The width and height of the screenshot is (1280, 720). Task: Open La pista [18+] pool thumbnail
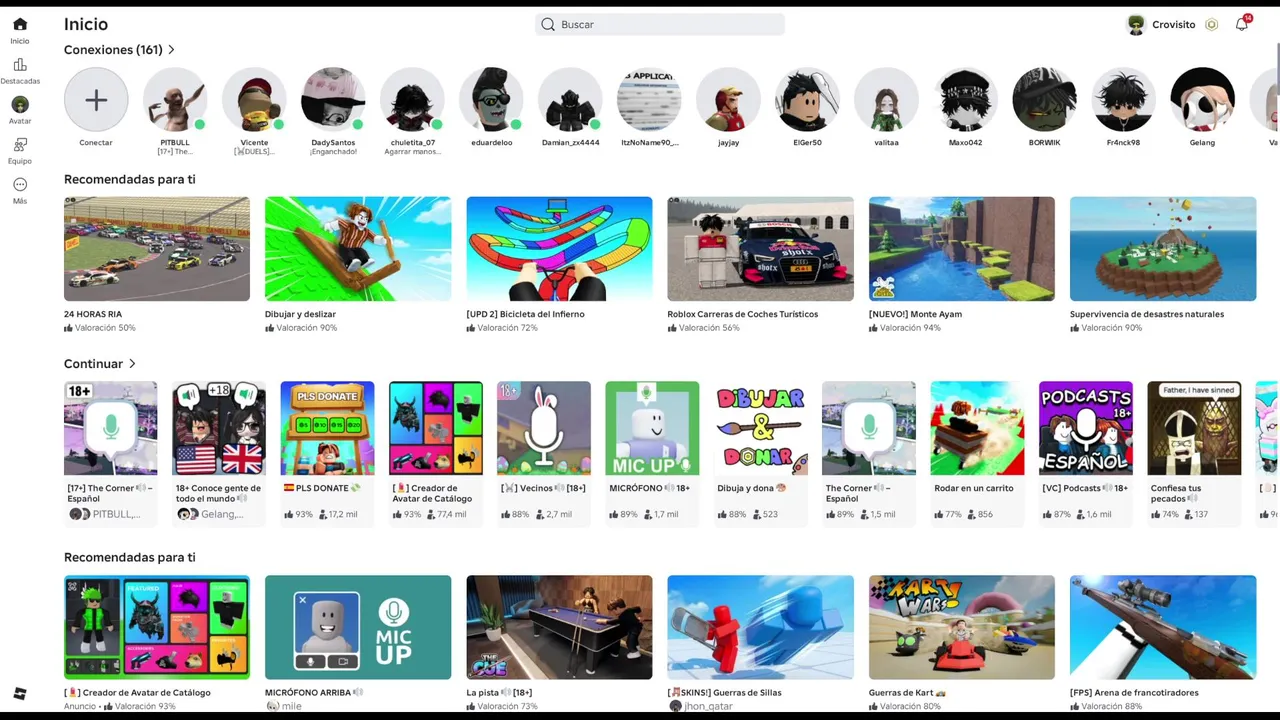click(559, 627)
